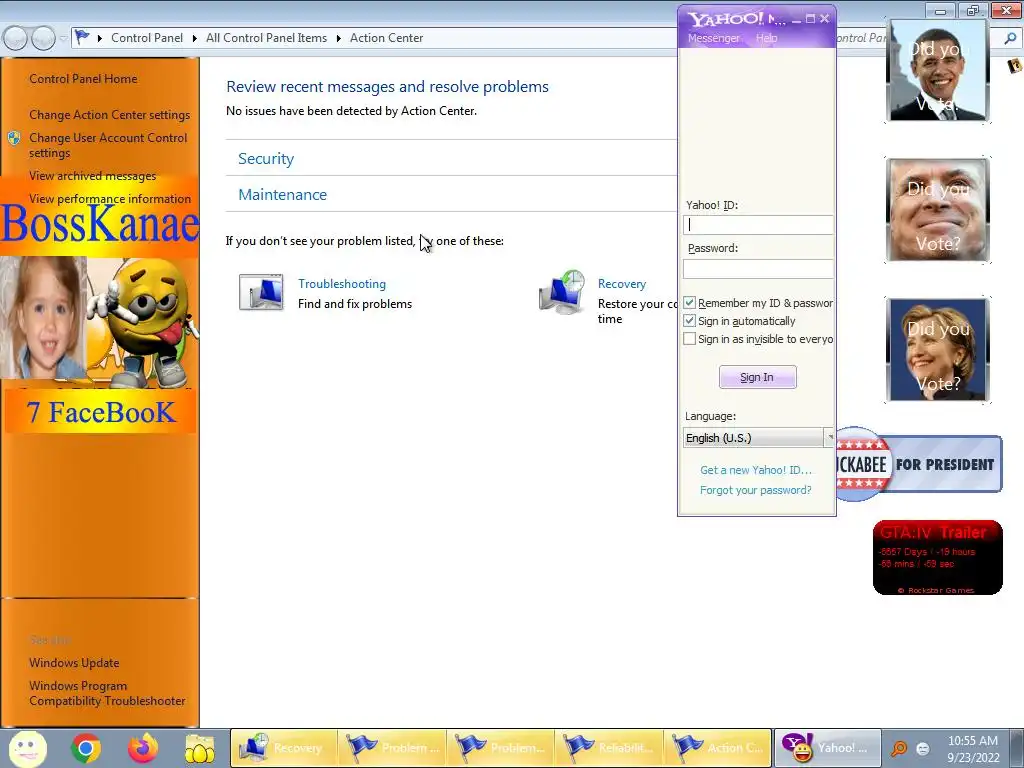
Task: Expand the arrow after Control Panel breadcrumb
Action: tap(195, 38)
